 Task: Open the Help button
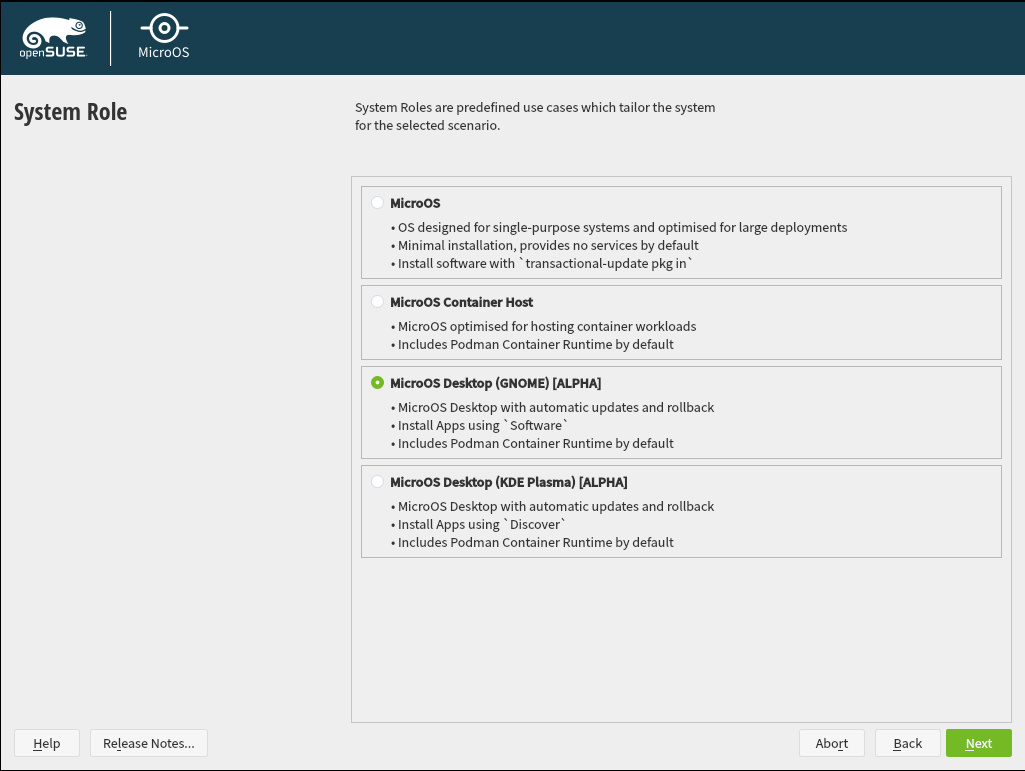47,744
